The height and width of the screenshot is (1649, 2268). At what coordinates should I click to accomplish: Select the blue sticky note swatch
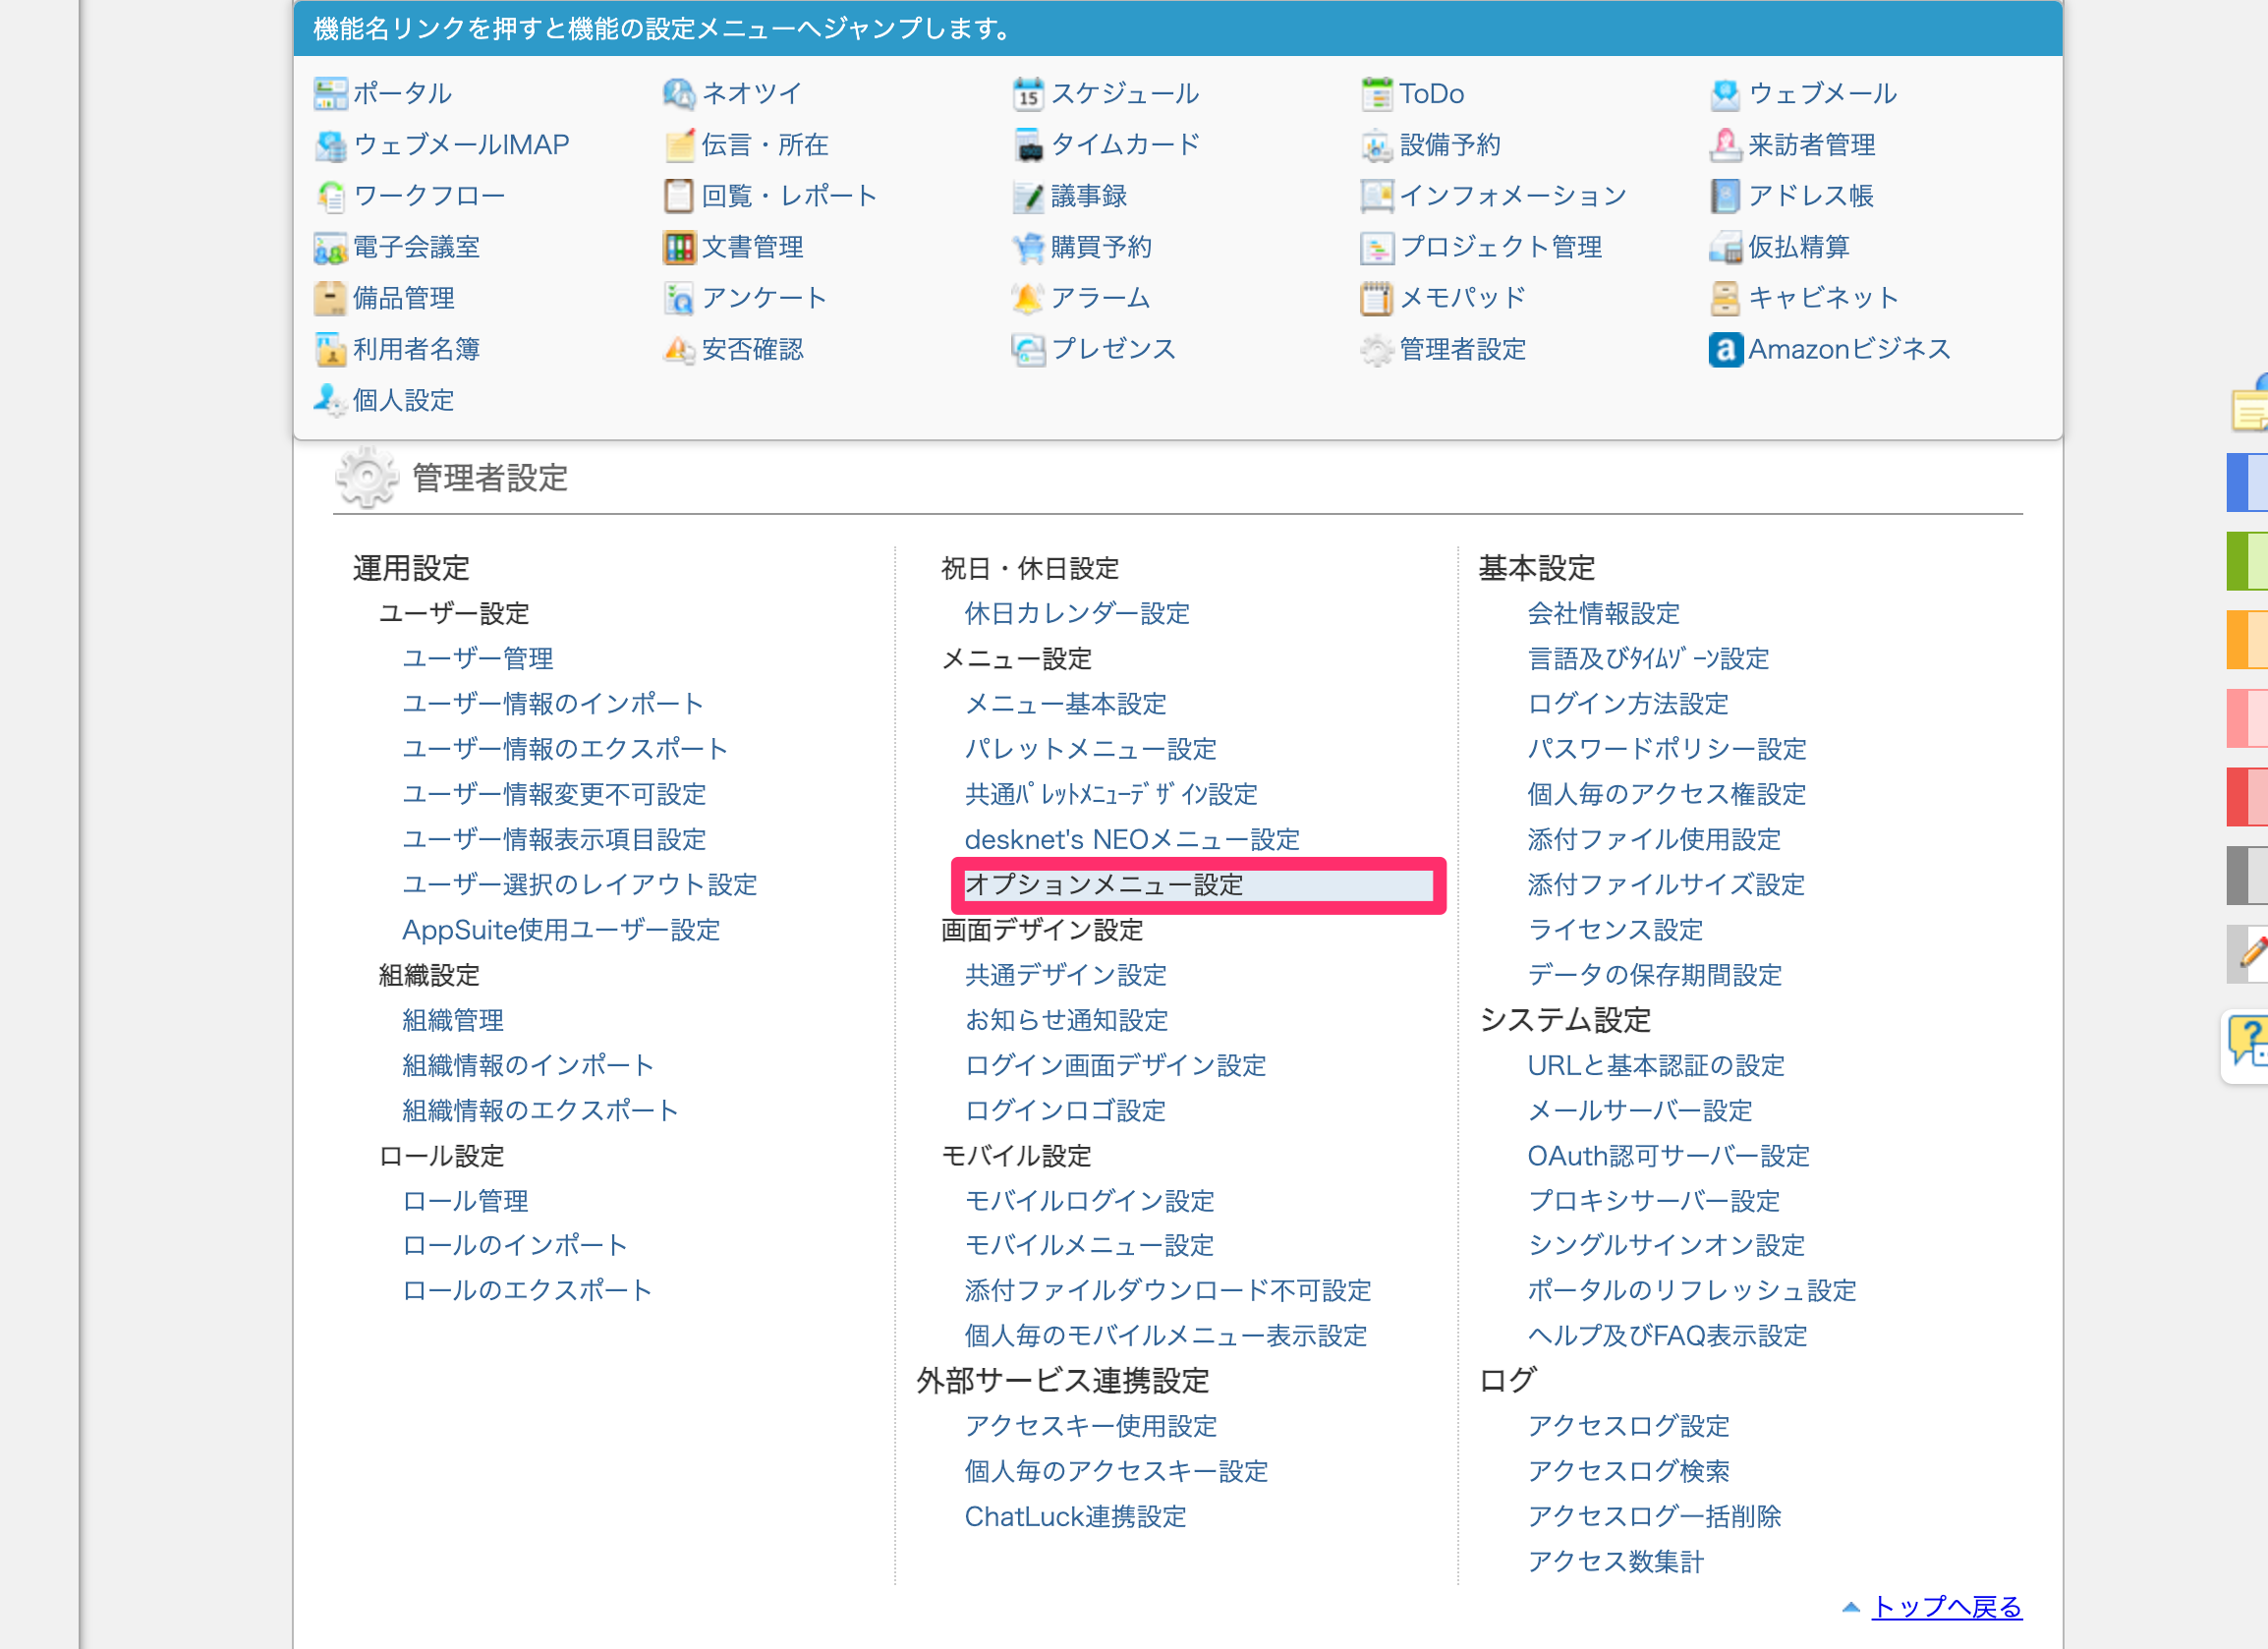(x=2246, y=482)
